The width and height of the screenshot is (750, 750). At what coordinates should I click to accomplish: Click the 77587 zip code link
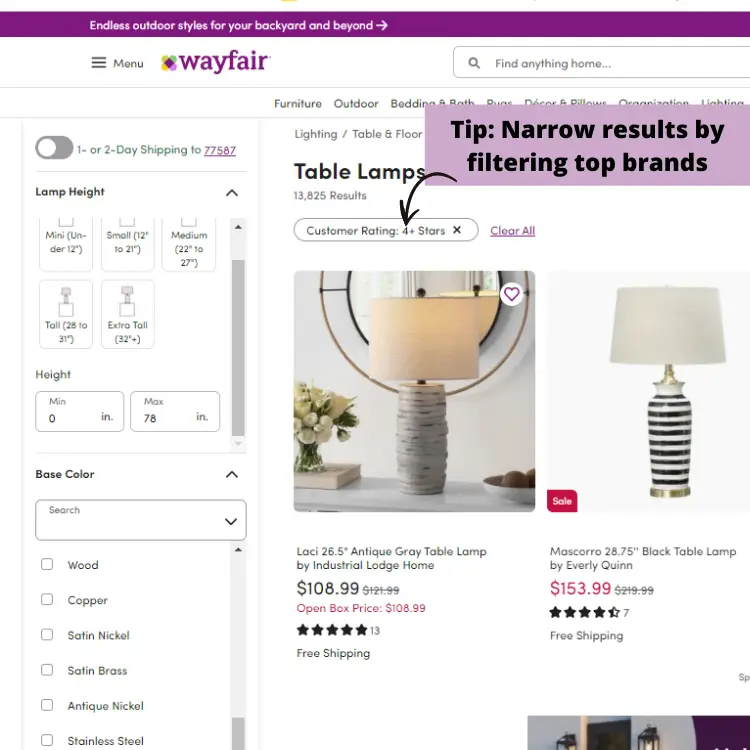[x=220, y=150]
